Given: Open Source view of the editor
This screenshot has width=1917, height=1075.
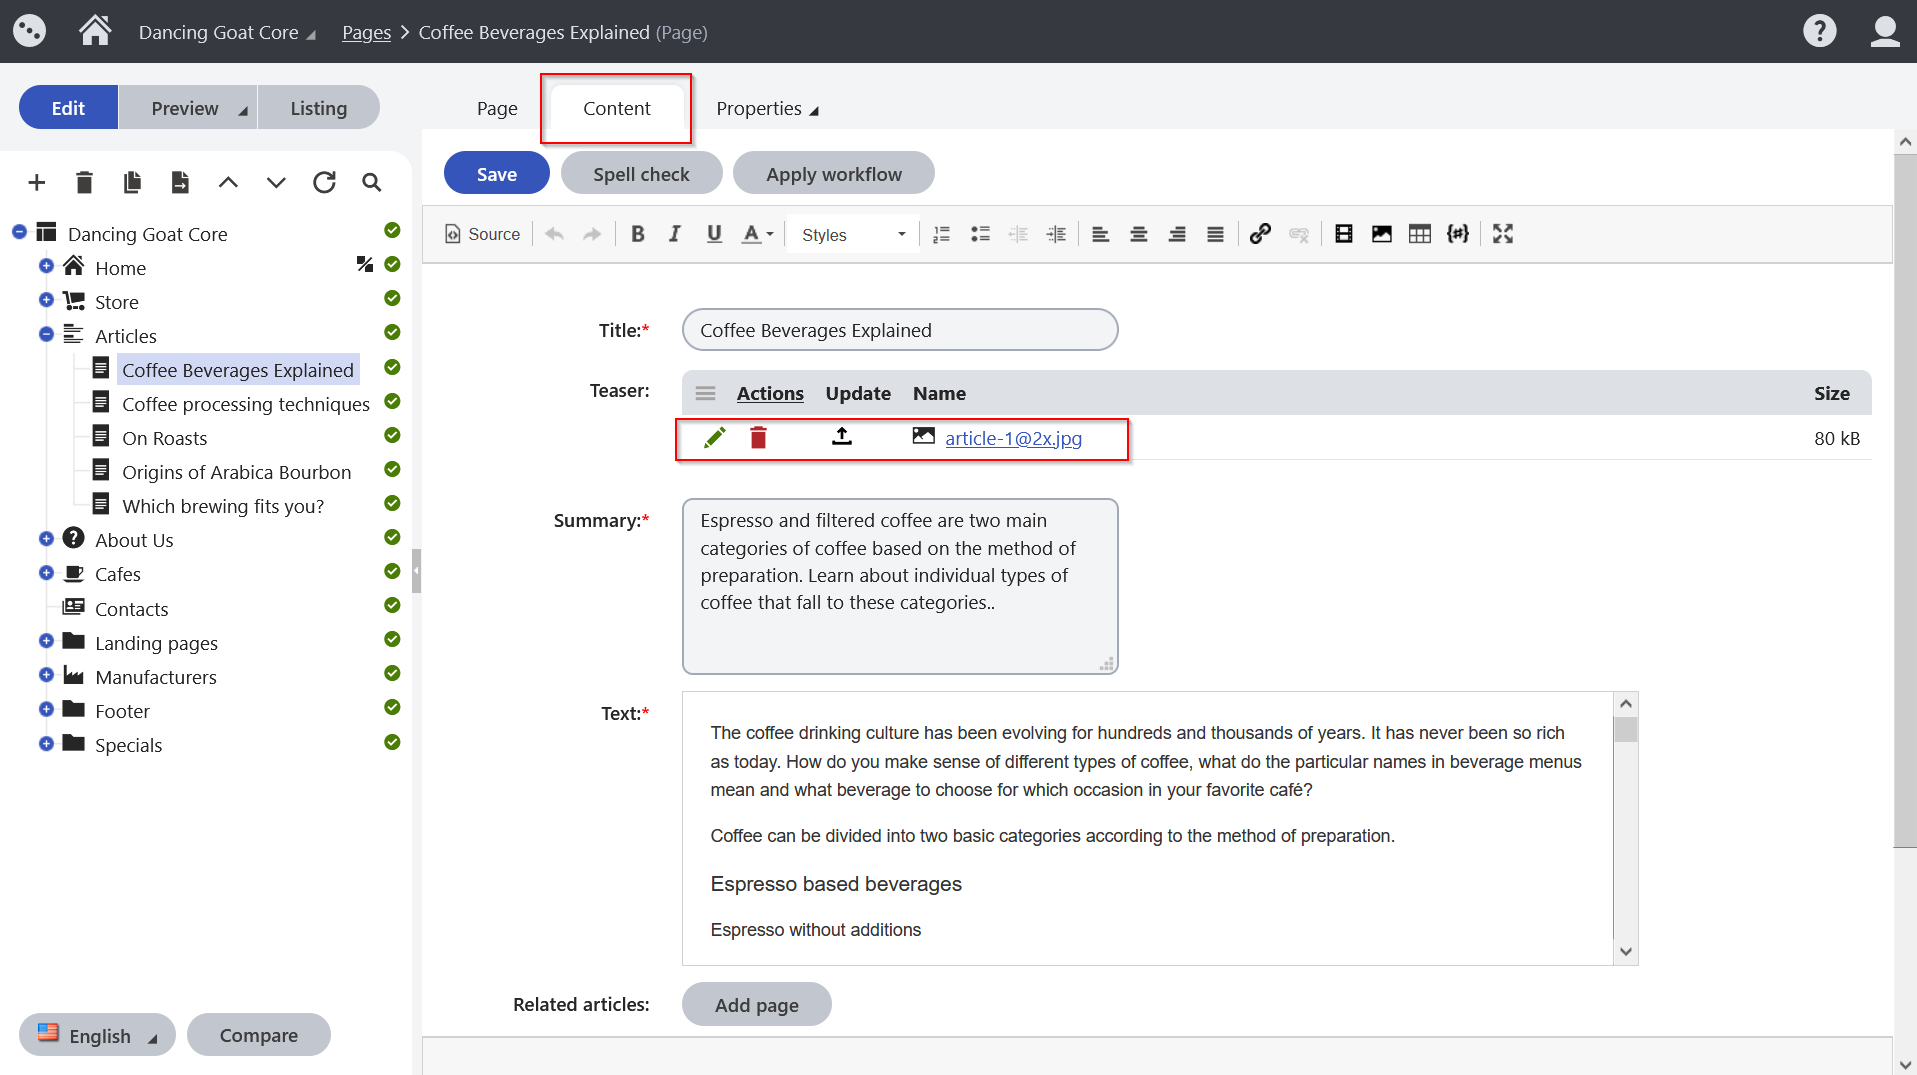Looking at the screenshot, I should point(482,233).
